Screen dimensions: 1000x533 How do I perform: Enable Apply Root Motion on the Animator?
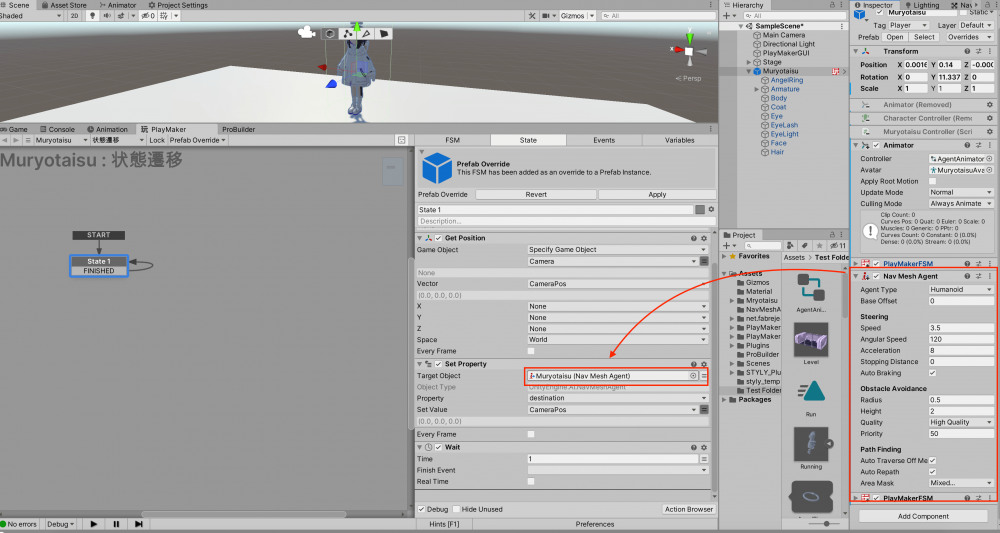point(932,181)
